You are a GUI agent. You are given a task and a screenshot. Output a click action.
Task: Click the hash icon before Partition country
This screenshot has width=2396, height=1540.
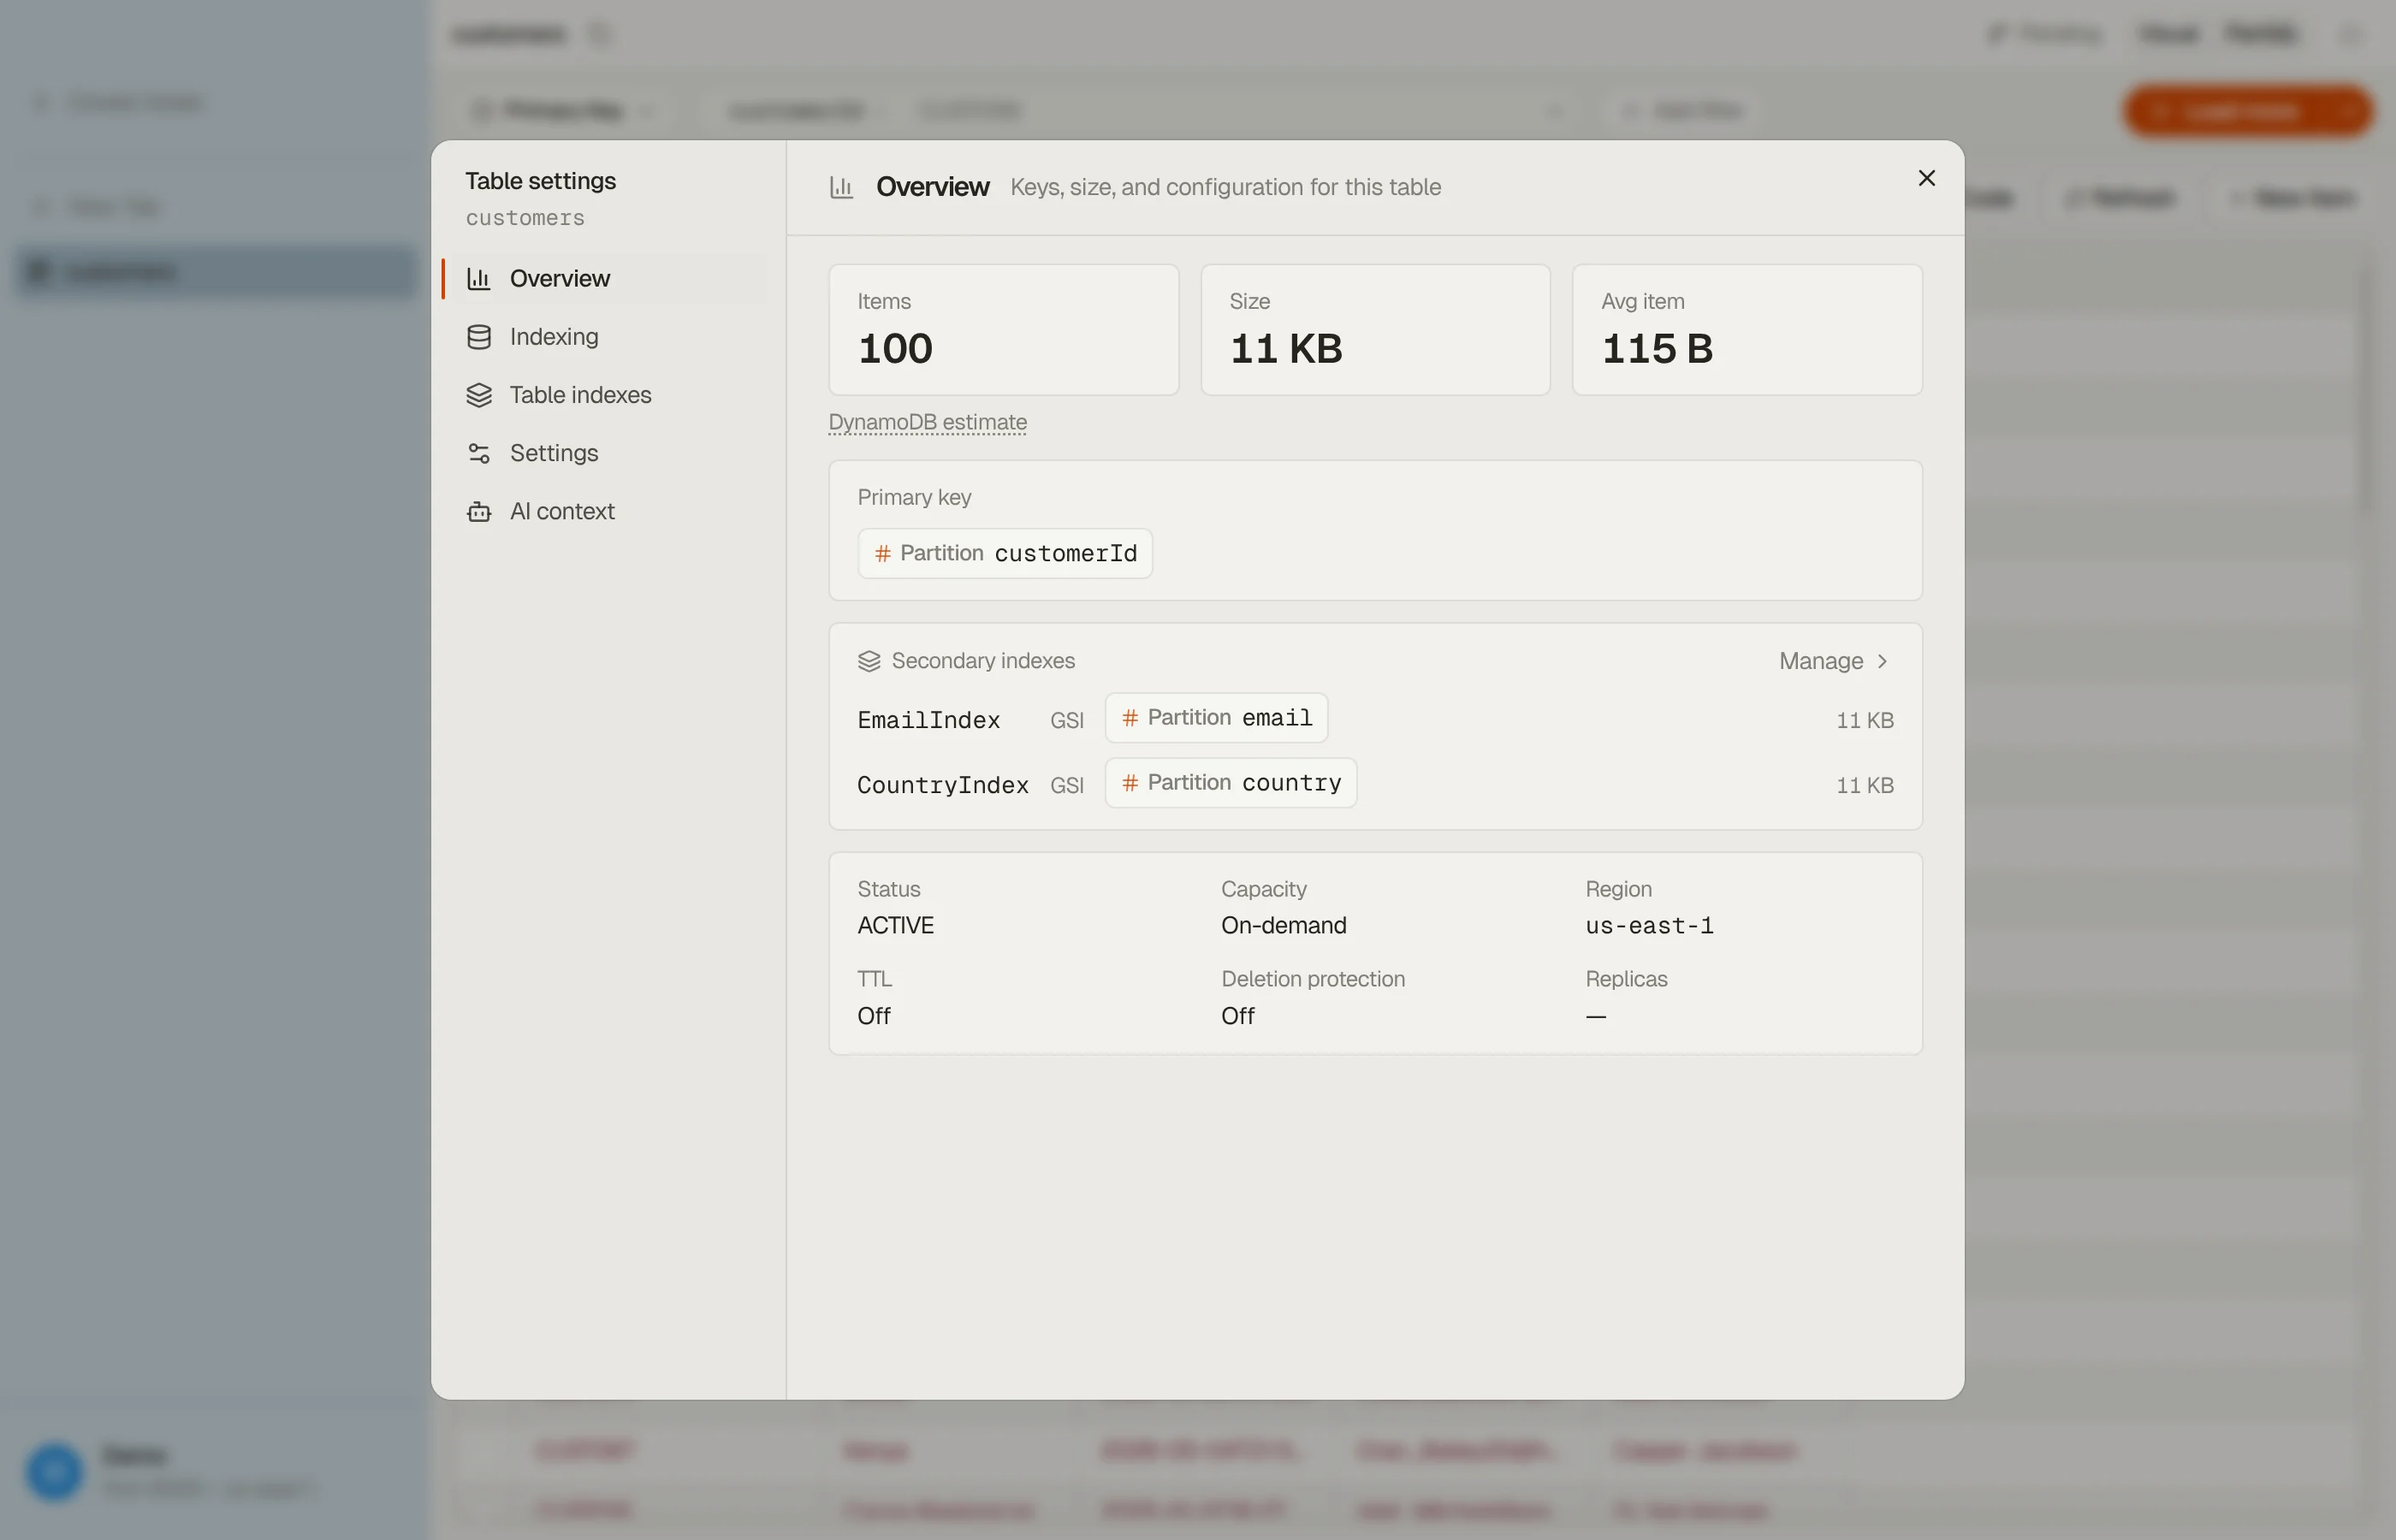click(1130, 783)
